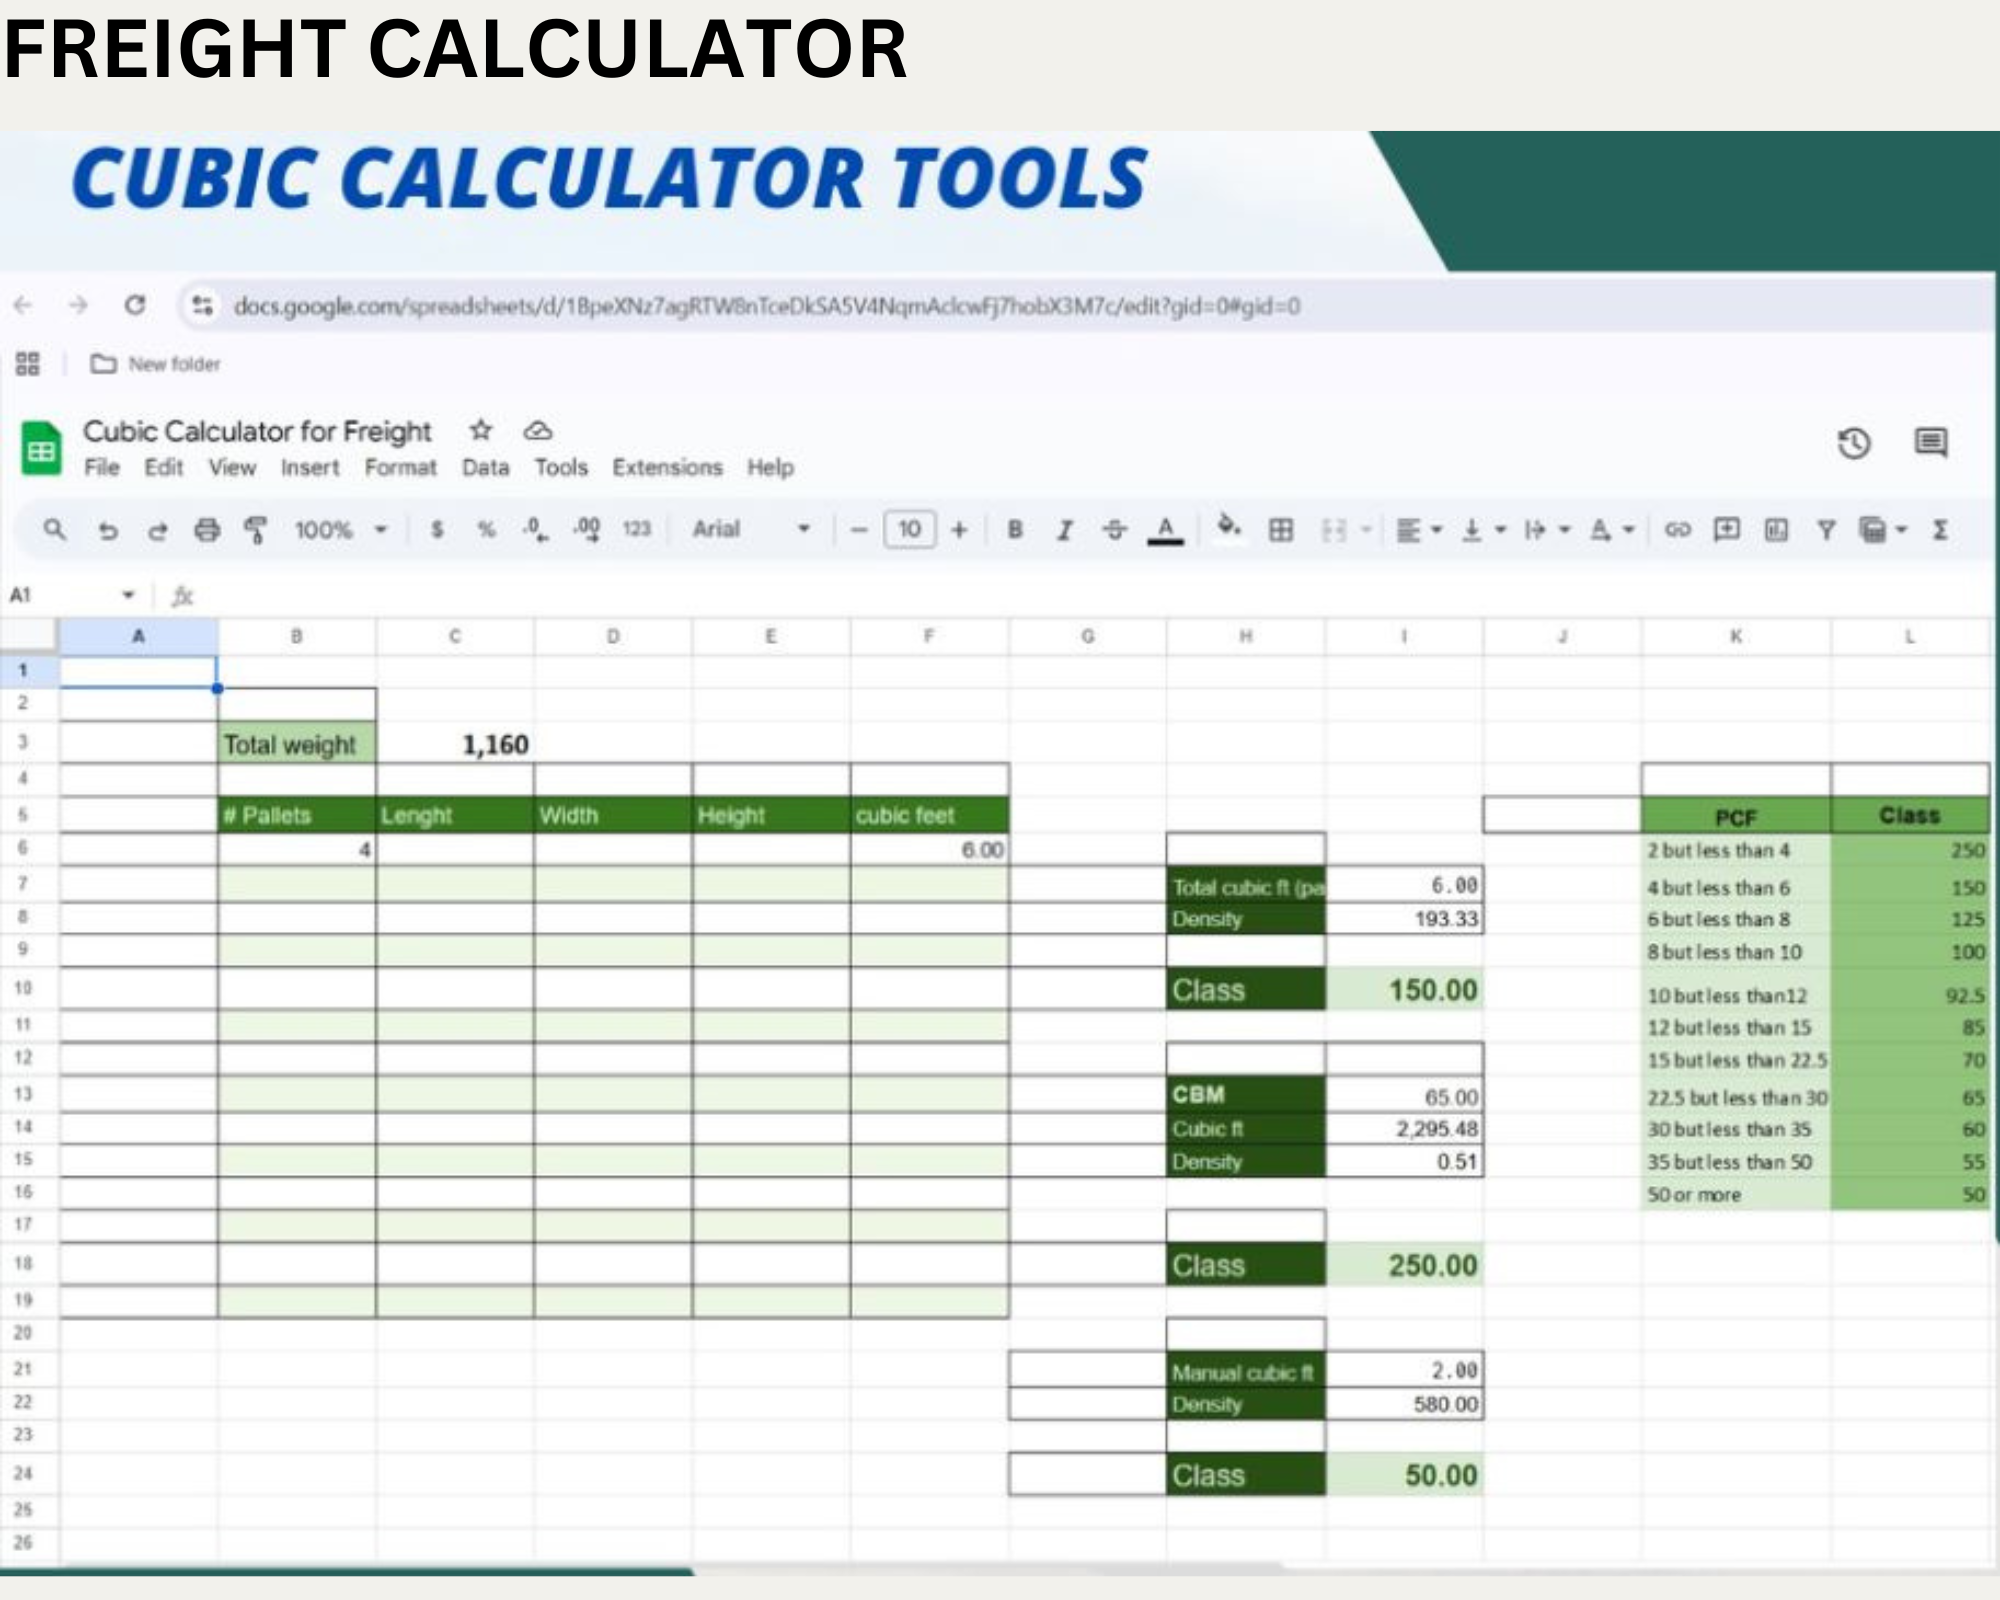The image size is (2000, 1600).
Task: Select the paint format tool
Action: [256, 530]
